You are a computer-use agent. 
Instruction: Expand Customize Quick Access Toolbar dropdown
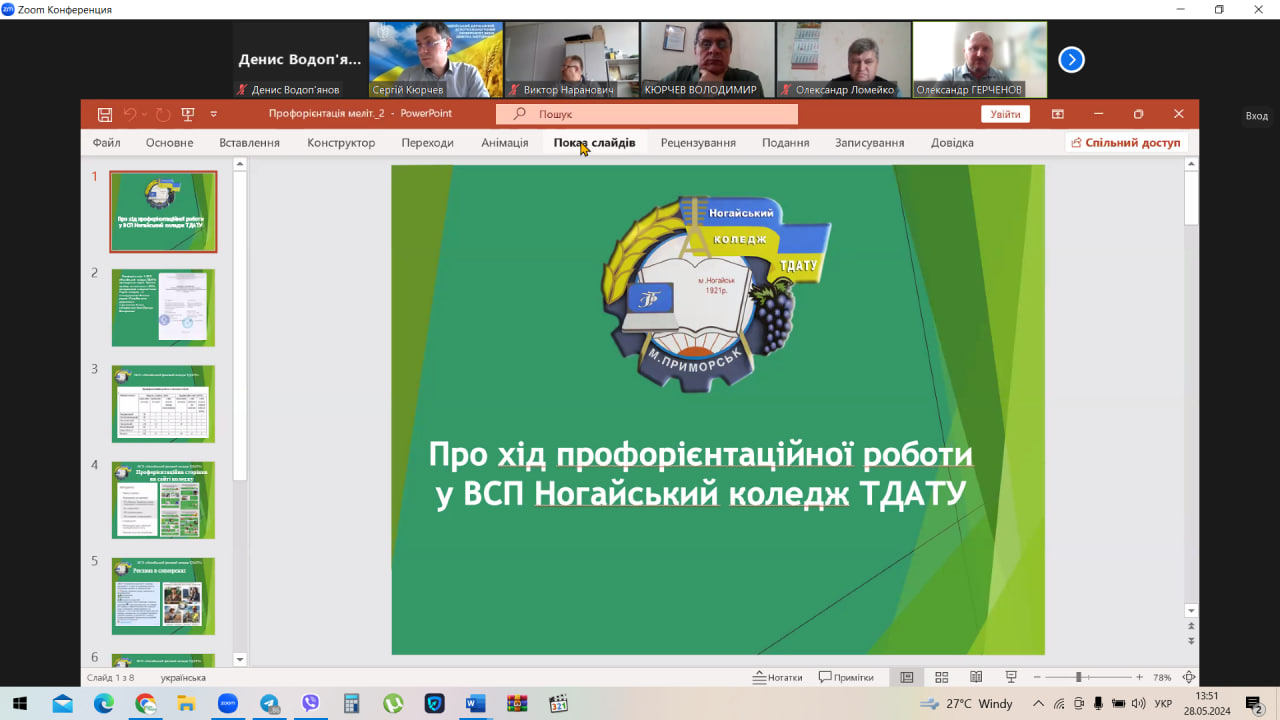click(214, 114)
